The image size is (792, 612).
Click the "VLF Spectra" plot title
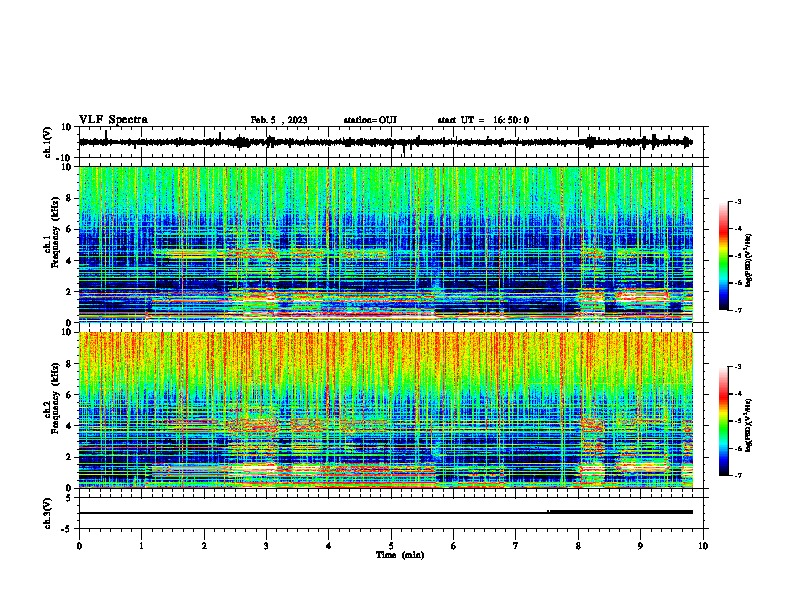click(x=113, y=120)
